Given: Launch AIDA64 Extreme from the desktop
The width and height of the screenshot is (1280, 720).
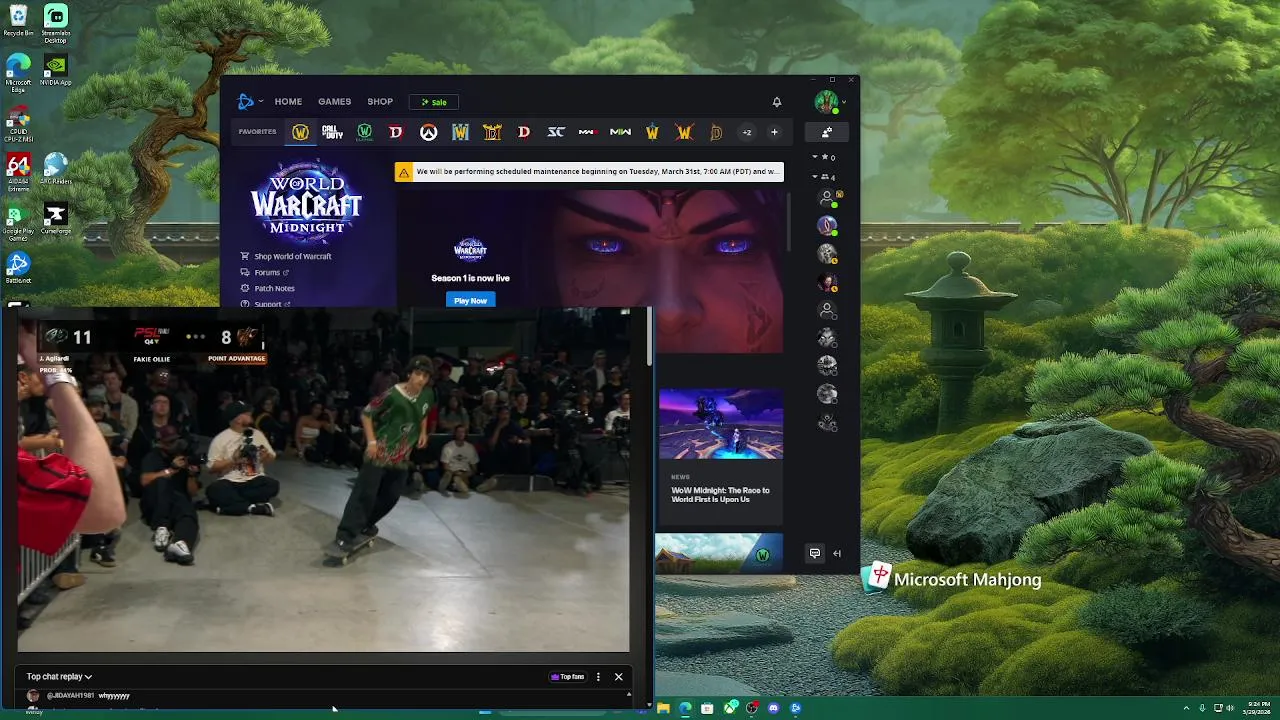Looking at the screenshot, I should click(18, 172).
